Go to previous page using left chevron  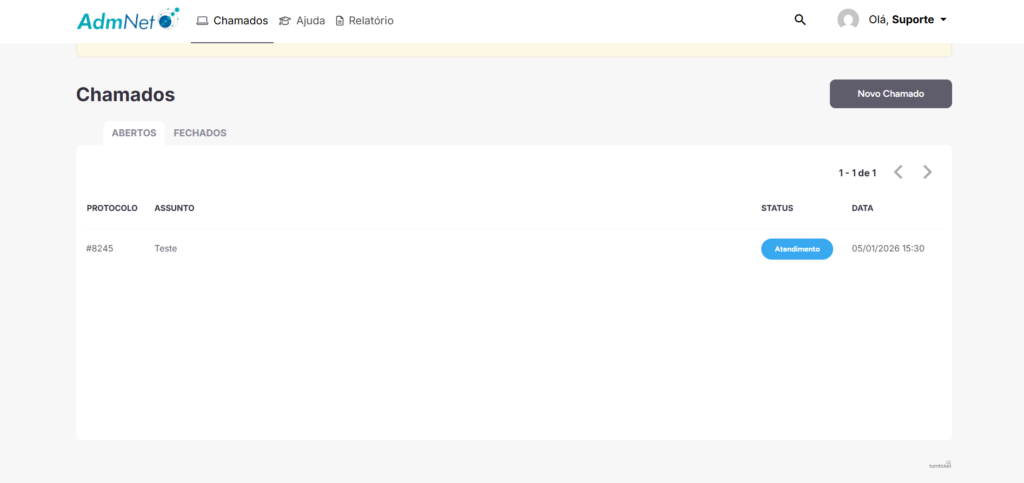tap(898, 172)
